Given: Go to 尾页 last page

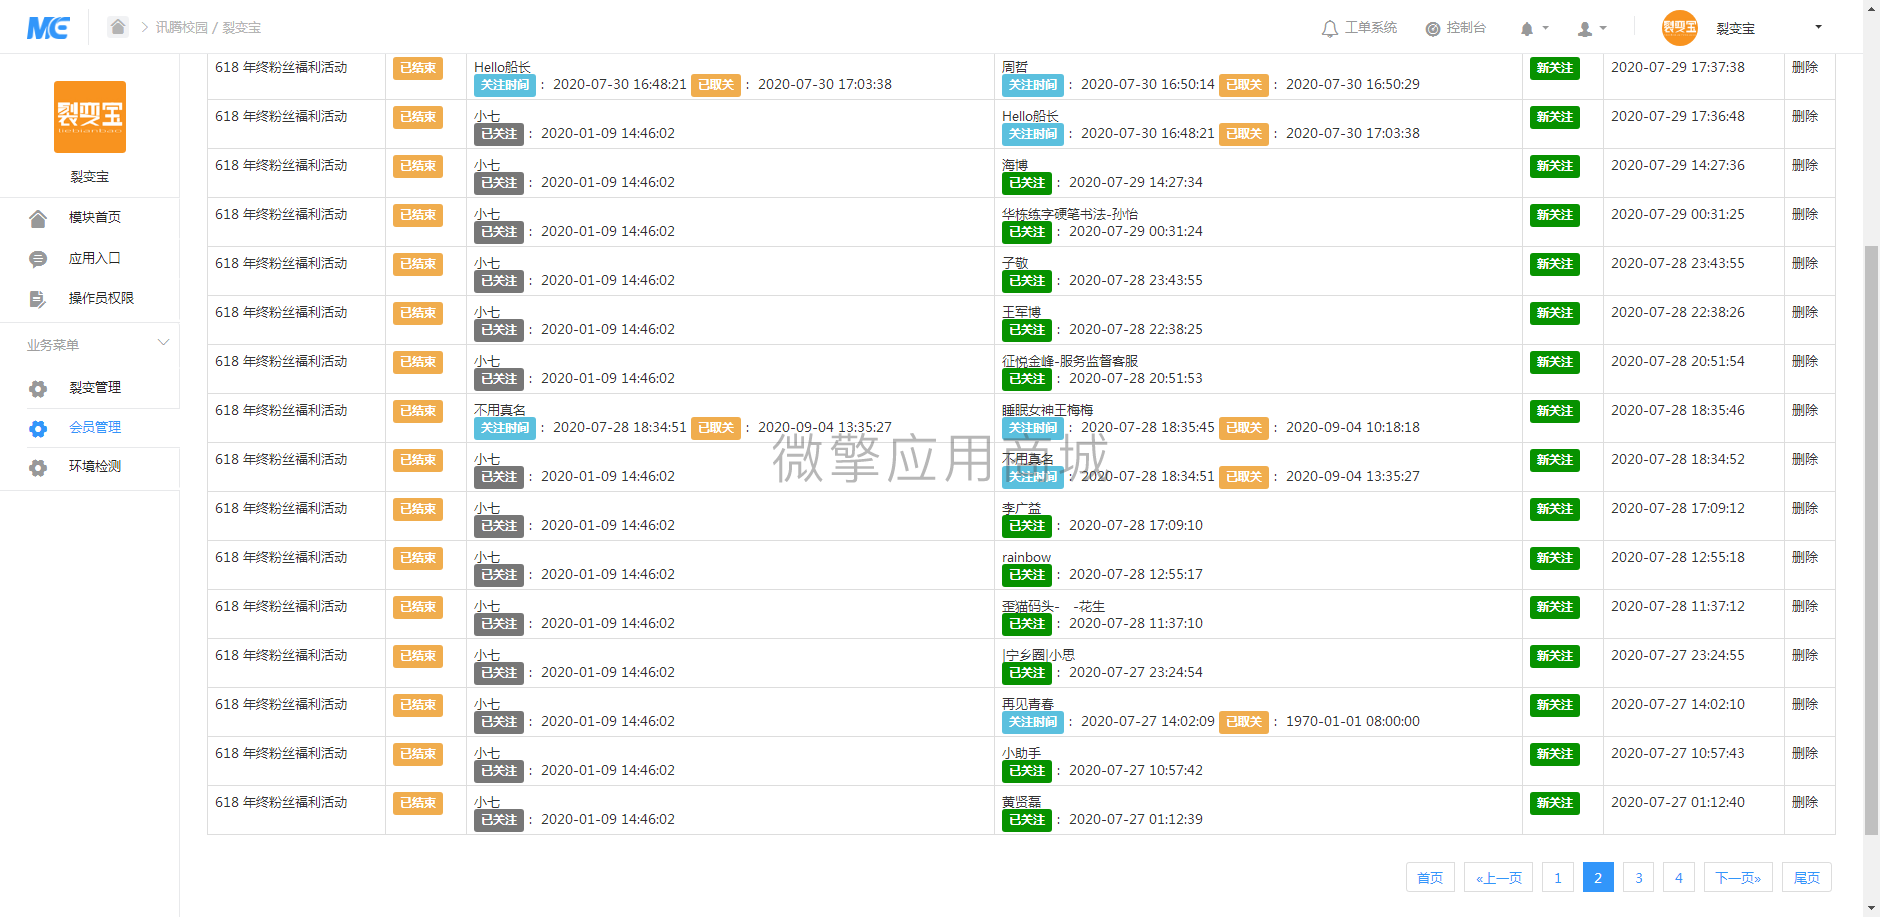Looking at the screenshot, I should (1807, 878).
